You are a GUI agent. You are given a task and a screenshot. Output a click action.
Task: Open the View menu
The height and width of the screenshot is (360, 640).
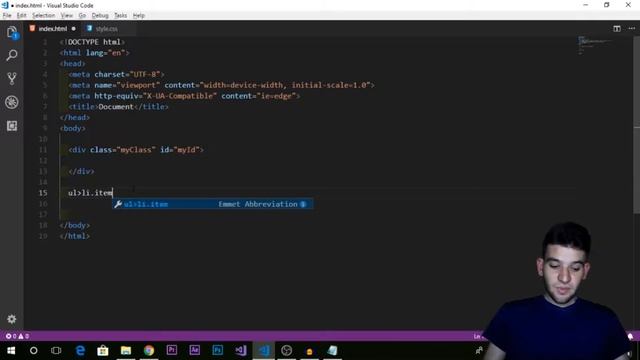(x=67, y=16)
